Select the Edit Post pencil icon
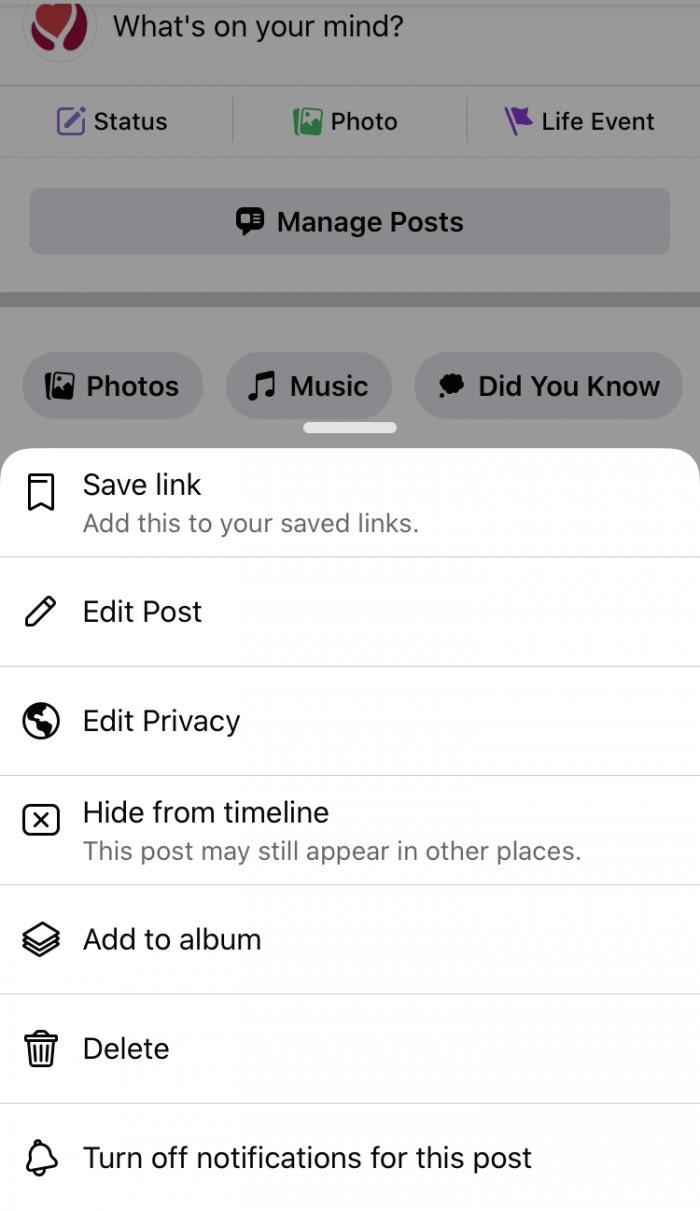 (x=40, y=611)
